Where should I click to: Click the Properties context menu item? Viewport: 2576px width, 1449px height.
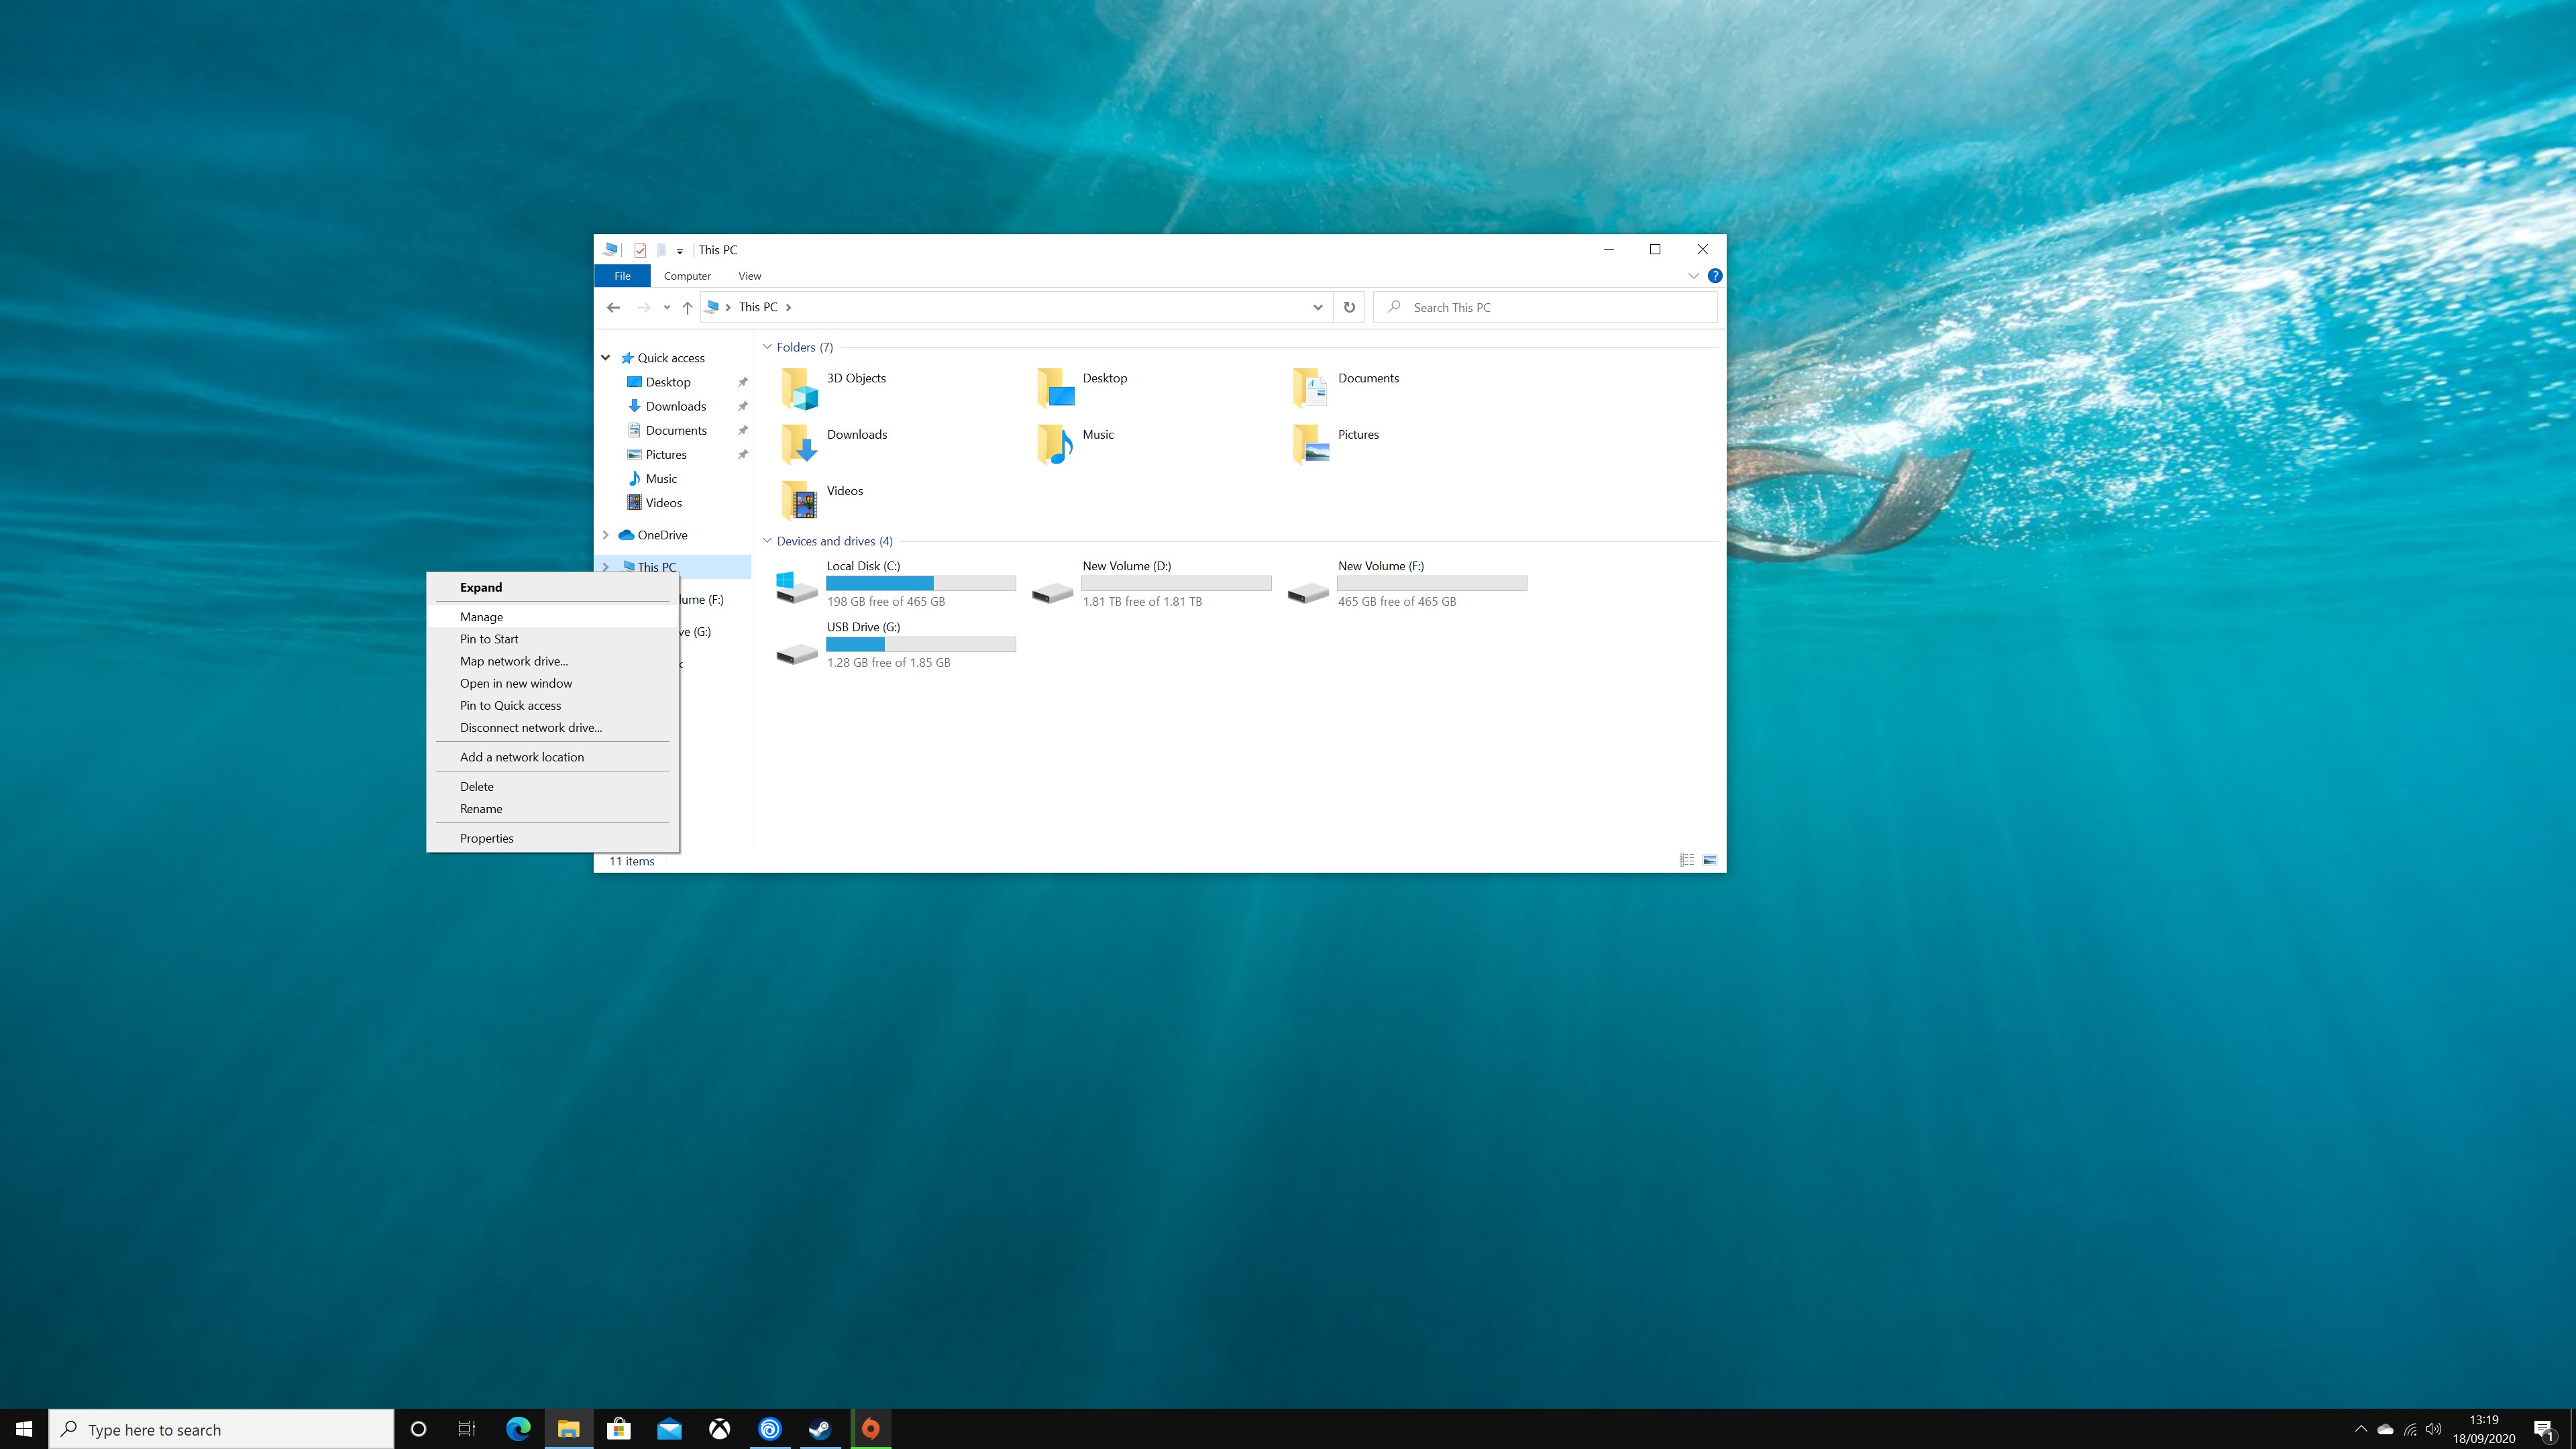pyautogui.click(x=486, y=837)
